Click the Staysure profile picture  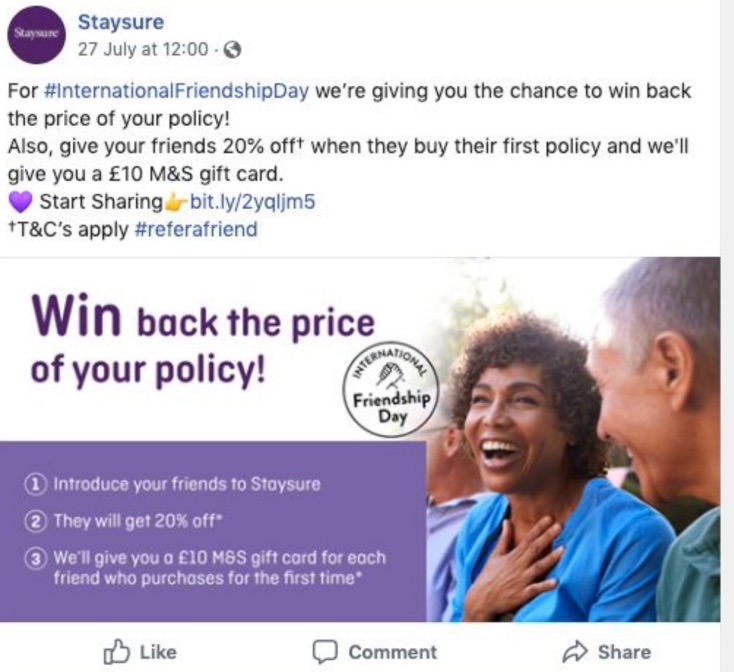[37, 35]
